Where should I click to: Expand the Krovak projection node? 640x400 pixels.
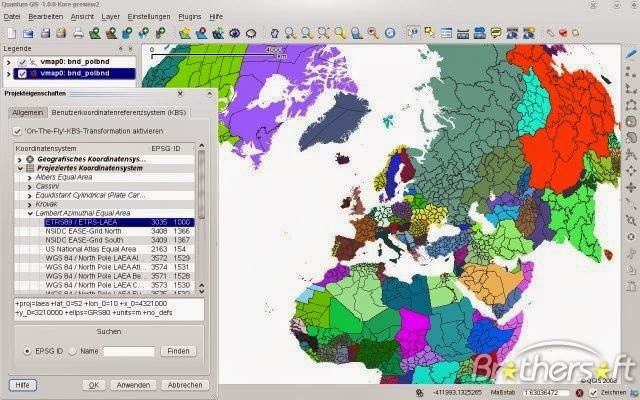29,204
